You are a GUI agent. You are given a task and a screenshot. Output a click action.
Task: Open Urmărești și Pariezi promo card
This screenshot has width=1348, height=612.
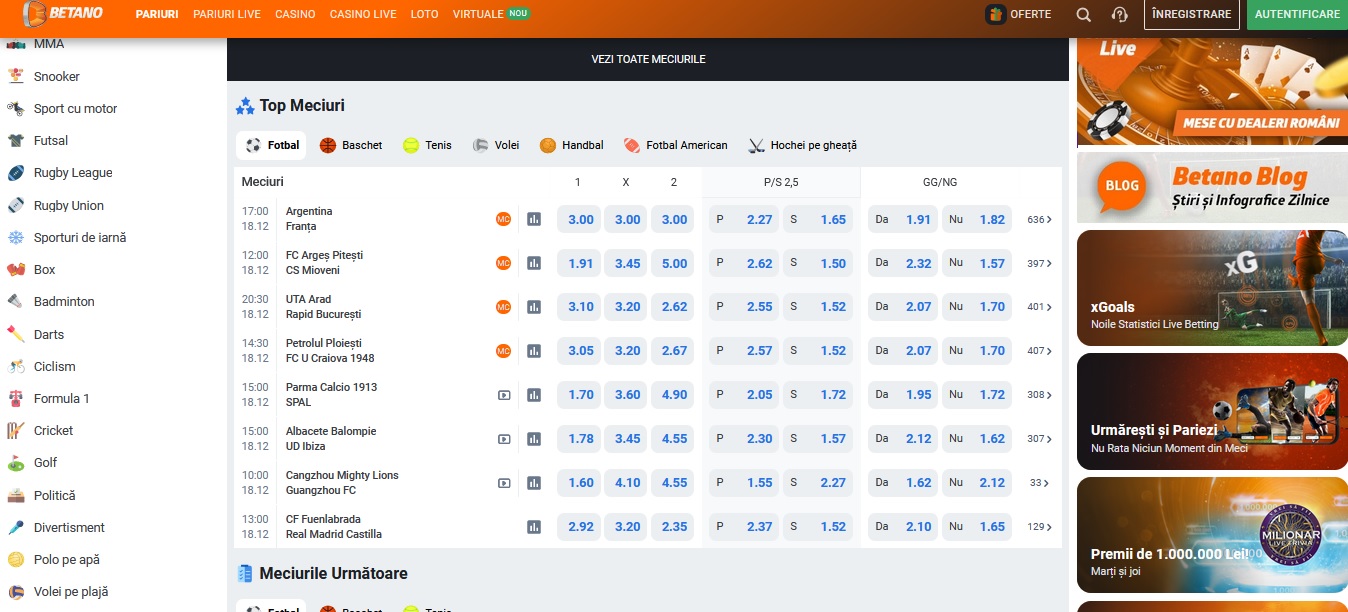click(1212, 411)
